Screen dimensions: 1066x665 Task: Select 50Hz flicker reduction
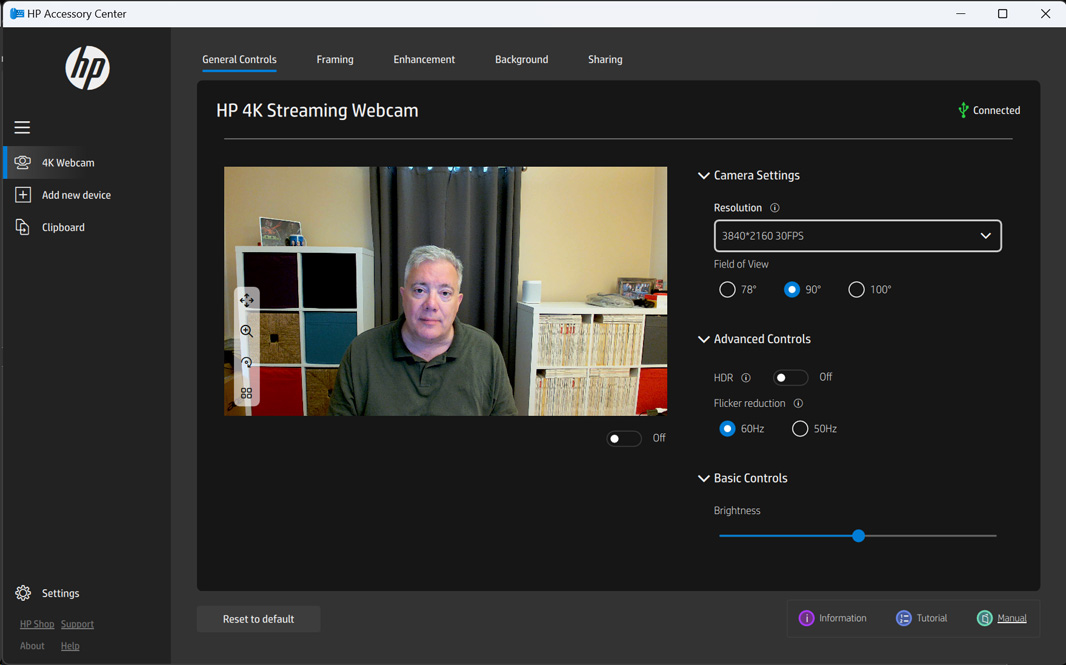click(x=800, y=428)
